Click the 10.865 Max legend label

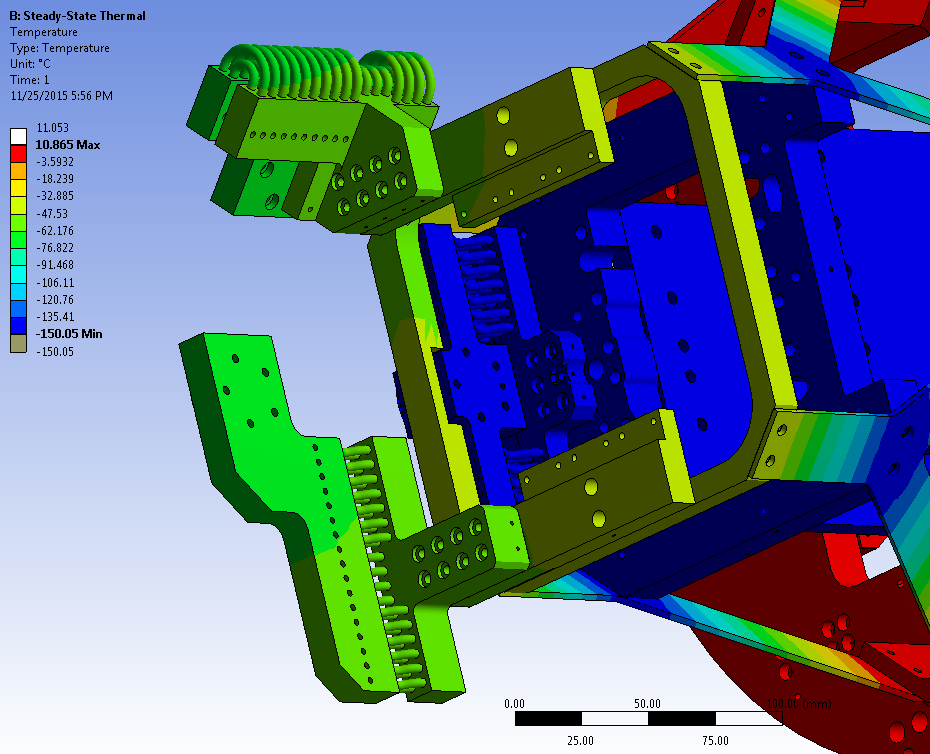[x=68, y=145]
